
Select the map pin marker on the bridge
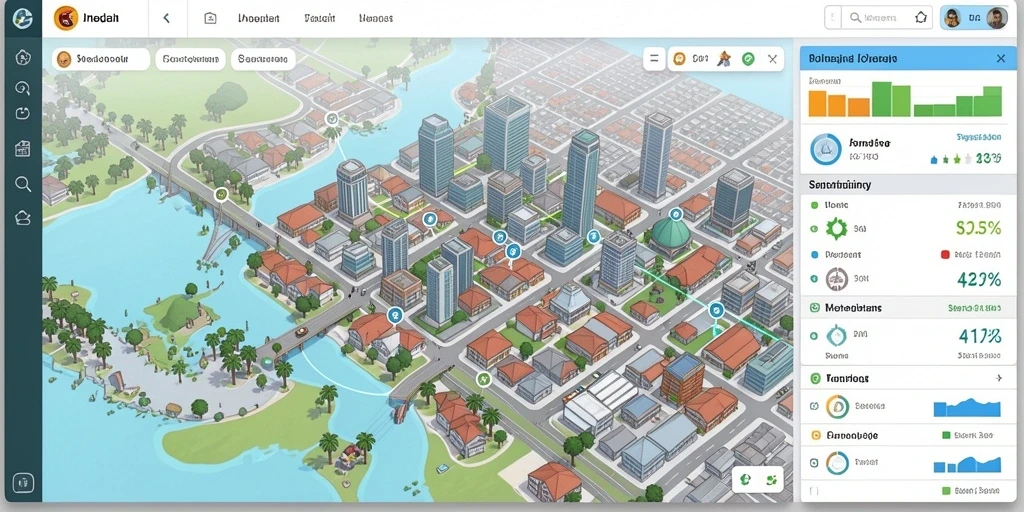click(x=221, y=193)
